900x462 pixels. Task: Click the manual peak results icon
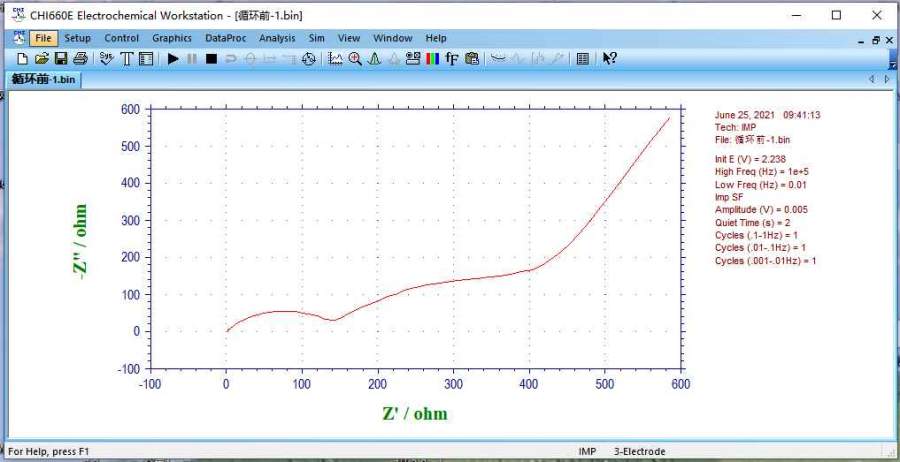pyautogui.click(x=374, y=59)
